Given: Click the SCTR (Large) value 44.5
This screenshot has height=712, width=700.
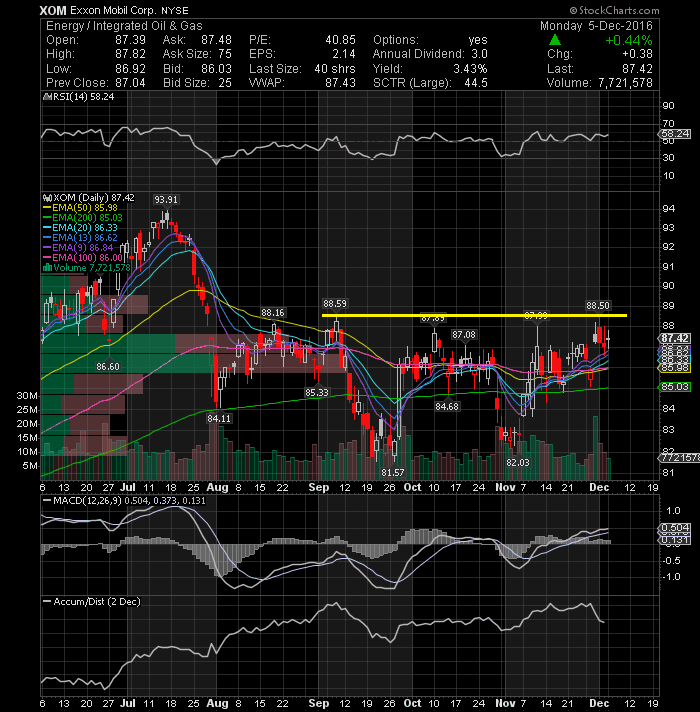Looking at the screenshot, I should pyautogui.click(x=476, y=83).
